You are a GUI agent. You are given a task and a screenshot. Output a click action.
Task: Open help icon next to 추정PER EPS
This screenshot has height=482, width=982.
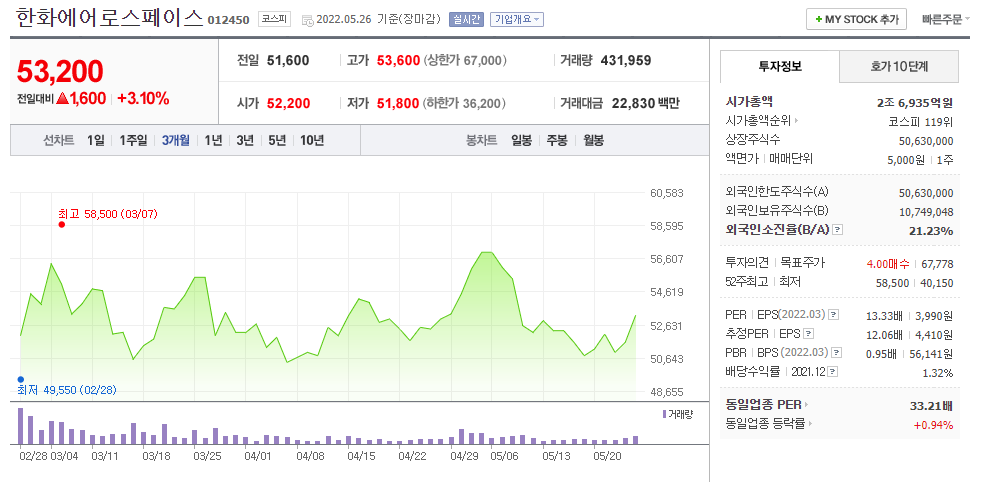click(x=809, y=334)
